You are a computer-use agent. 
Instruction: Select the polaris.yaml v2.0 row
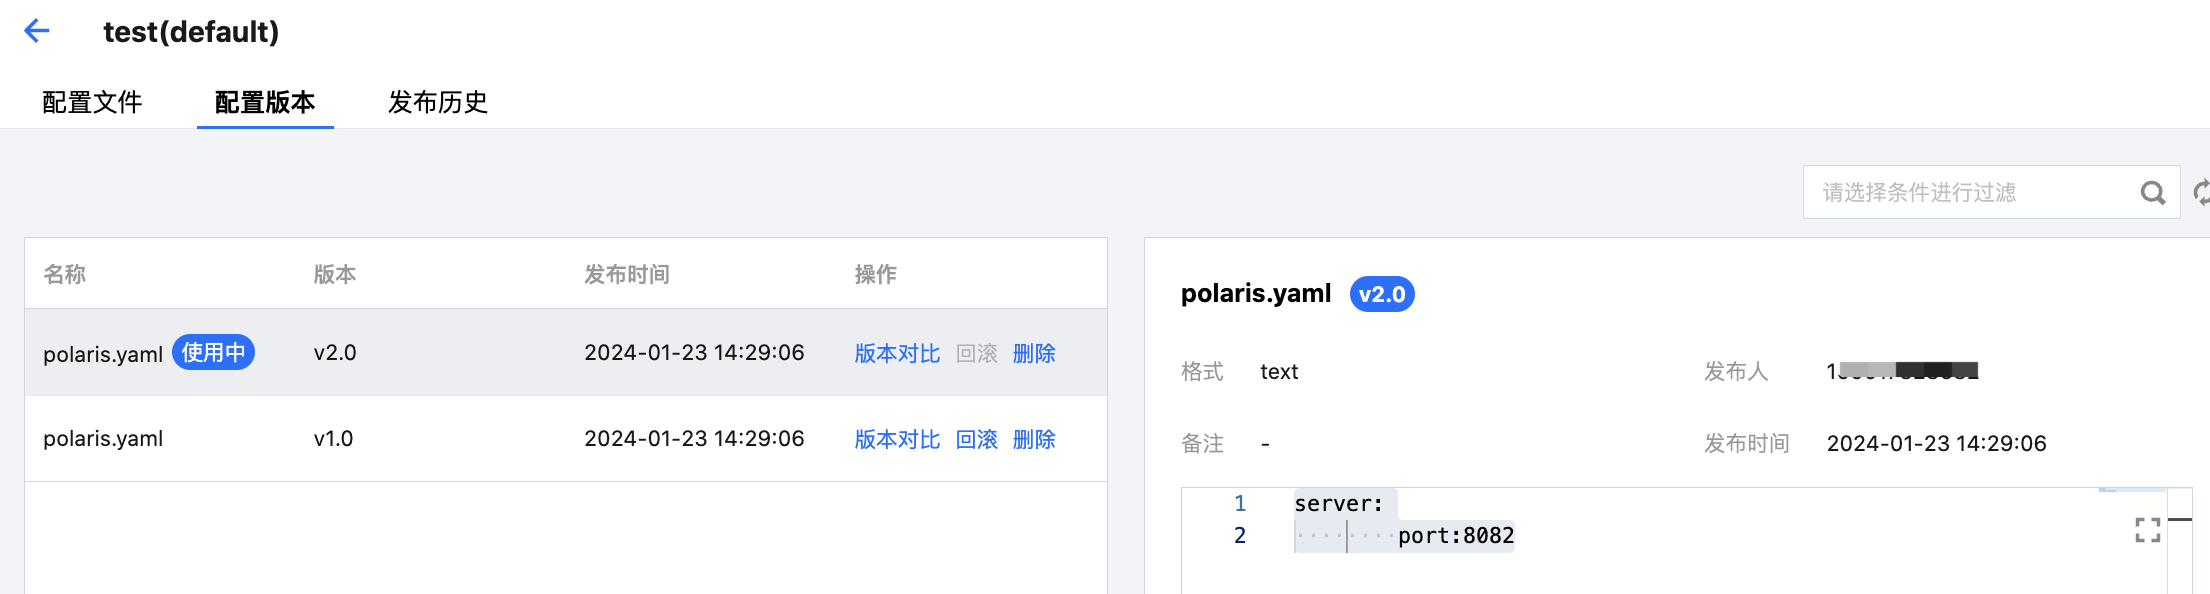tap(566, 352)
